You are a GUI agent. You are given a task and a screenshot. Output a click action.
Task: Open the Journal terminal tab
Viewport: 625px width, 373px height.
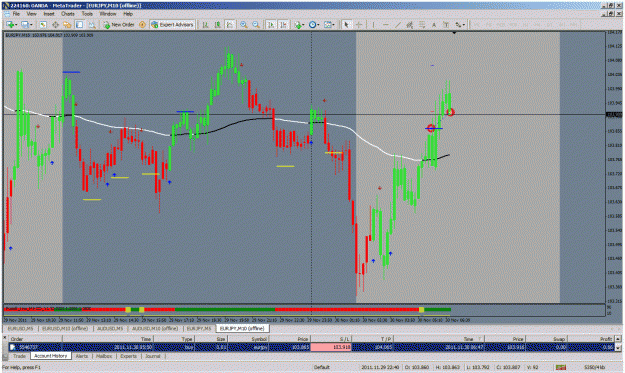[153, 356]
